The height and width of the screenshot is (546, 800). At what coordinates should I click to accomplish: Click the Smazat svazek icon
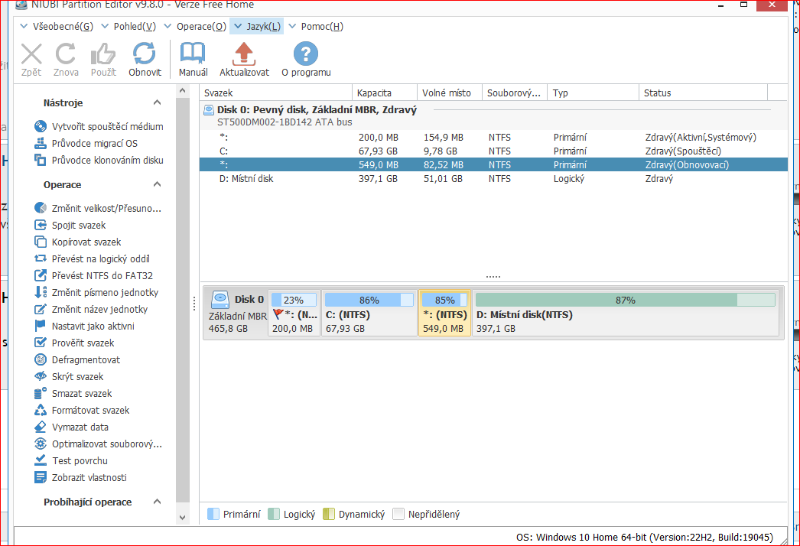tap(40, 393)
